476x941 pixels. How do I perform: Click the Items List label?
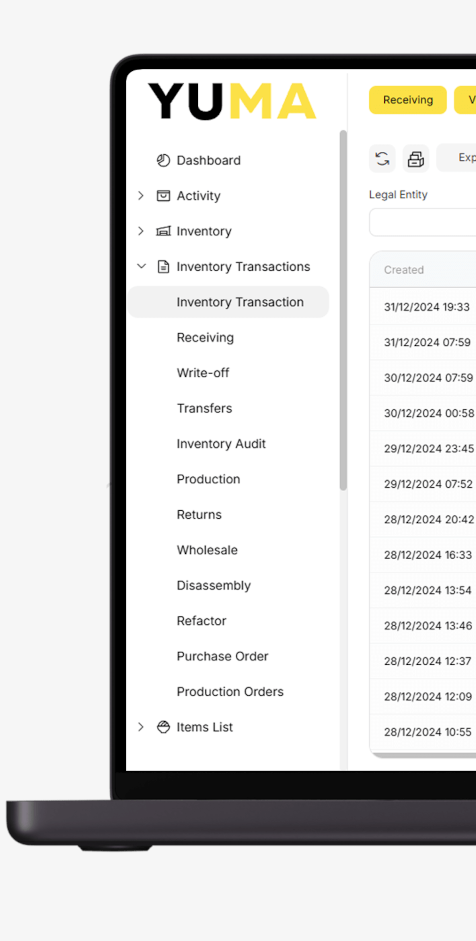pos(205,727)
